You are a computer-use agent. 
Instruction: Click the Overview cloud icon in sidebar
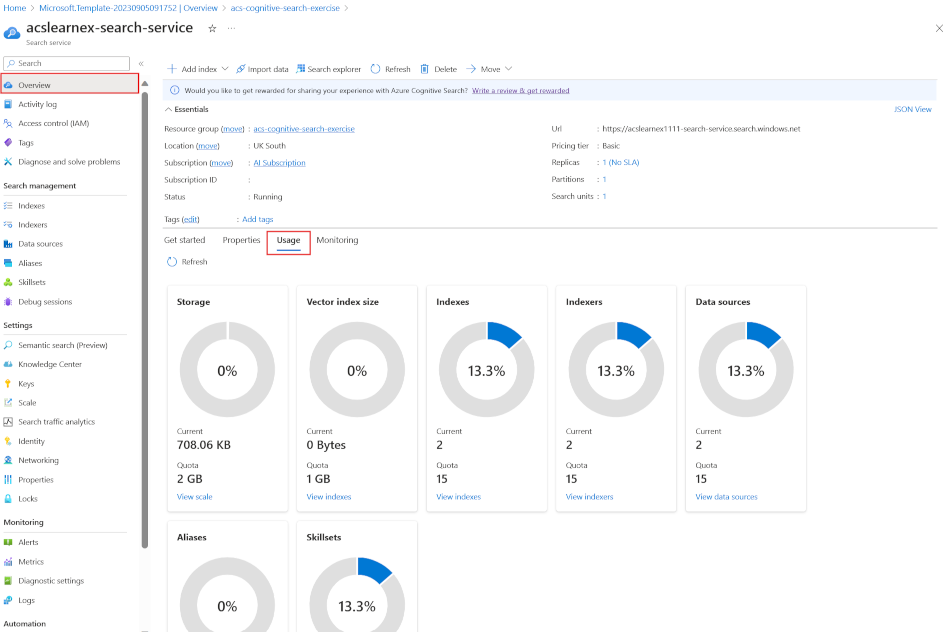pyautogui.click(x=8, y=85)
